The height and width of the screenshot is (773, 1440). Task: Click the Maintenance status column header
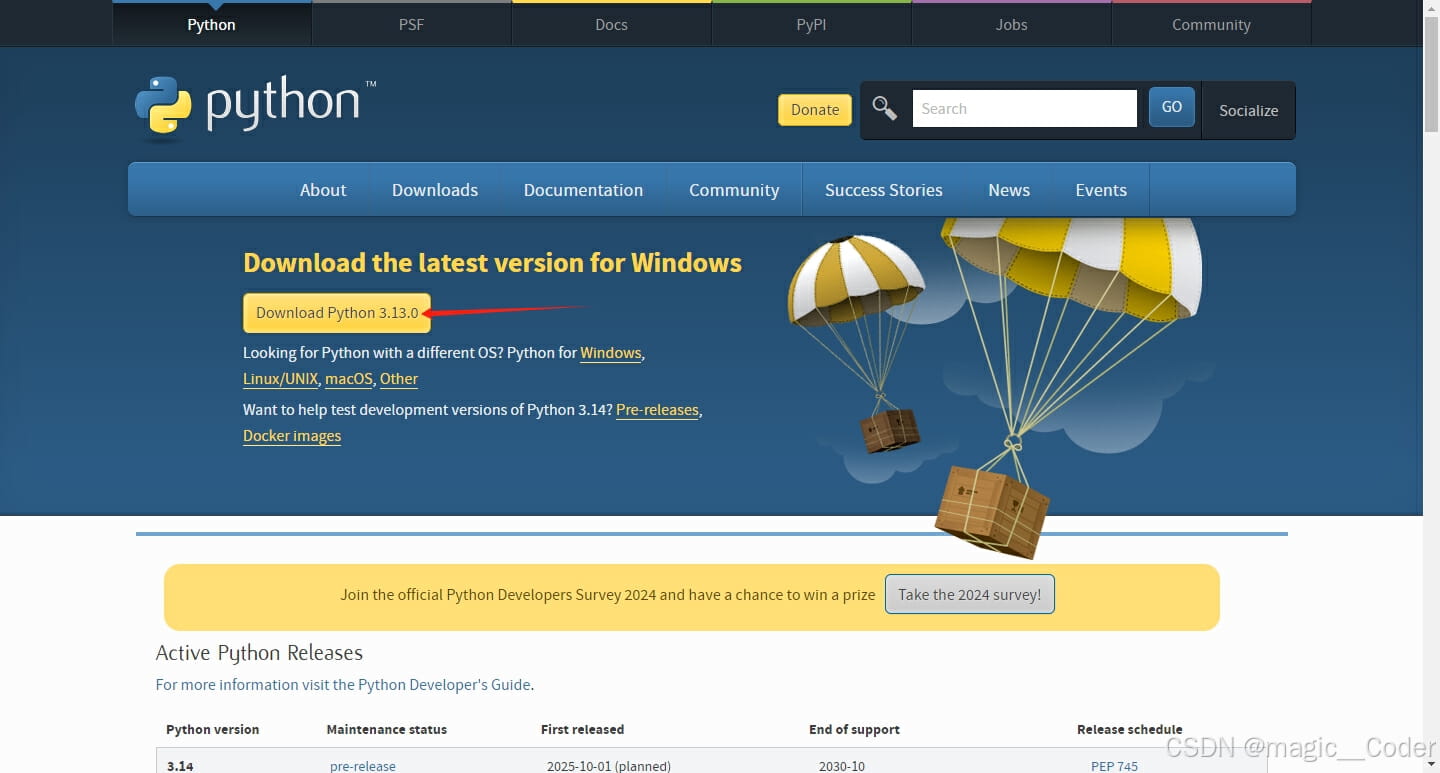coord(387,730)
